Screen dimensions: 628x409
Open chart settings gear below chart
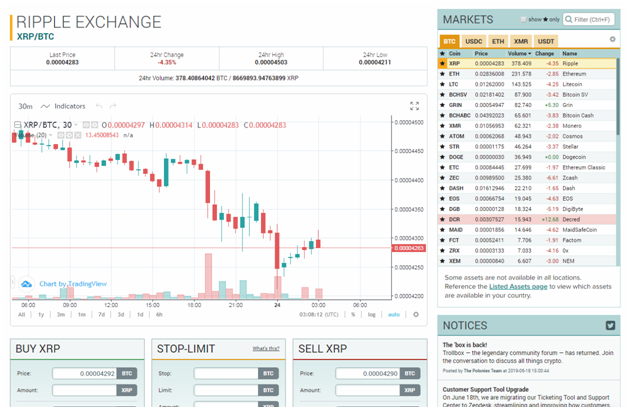[x=416, y=314]
